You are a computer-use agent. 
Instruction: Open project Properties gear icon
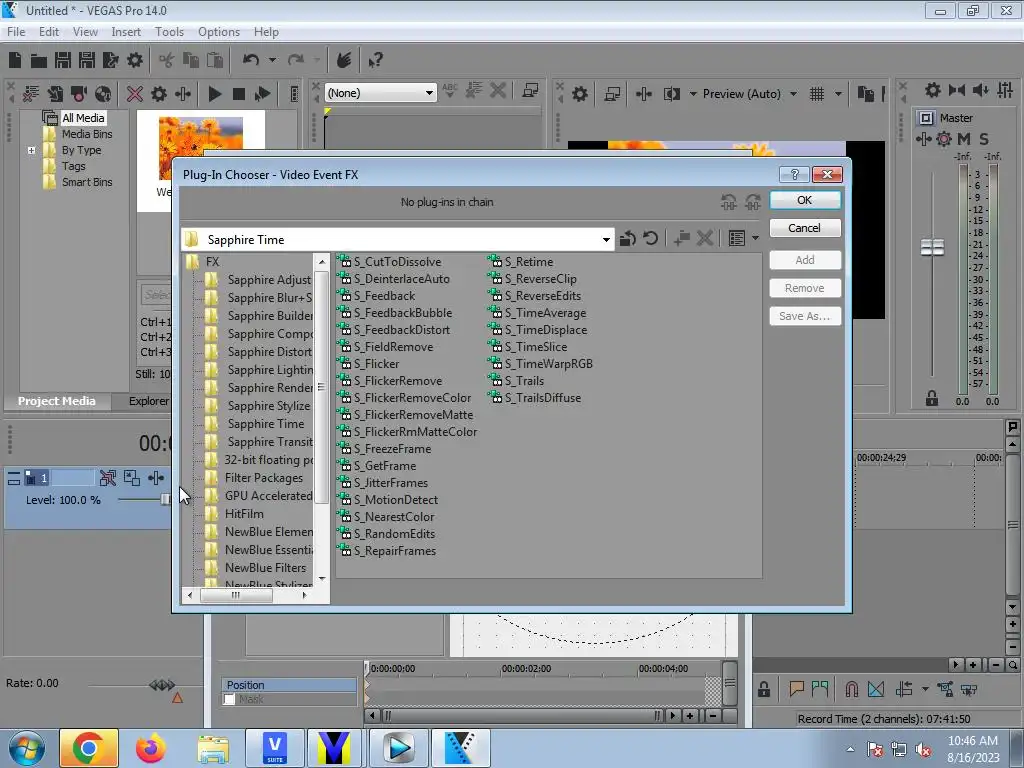pos(135,60)
